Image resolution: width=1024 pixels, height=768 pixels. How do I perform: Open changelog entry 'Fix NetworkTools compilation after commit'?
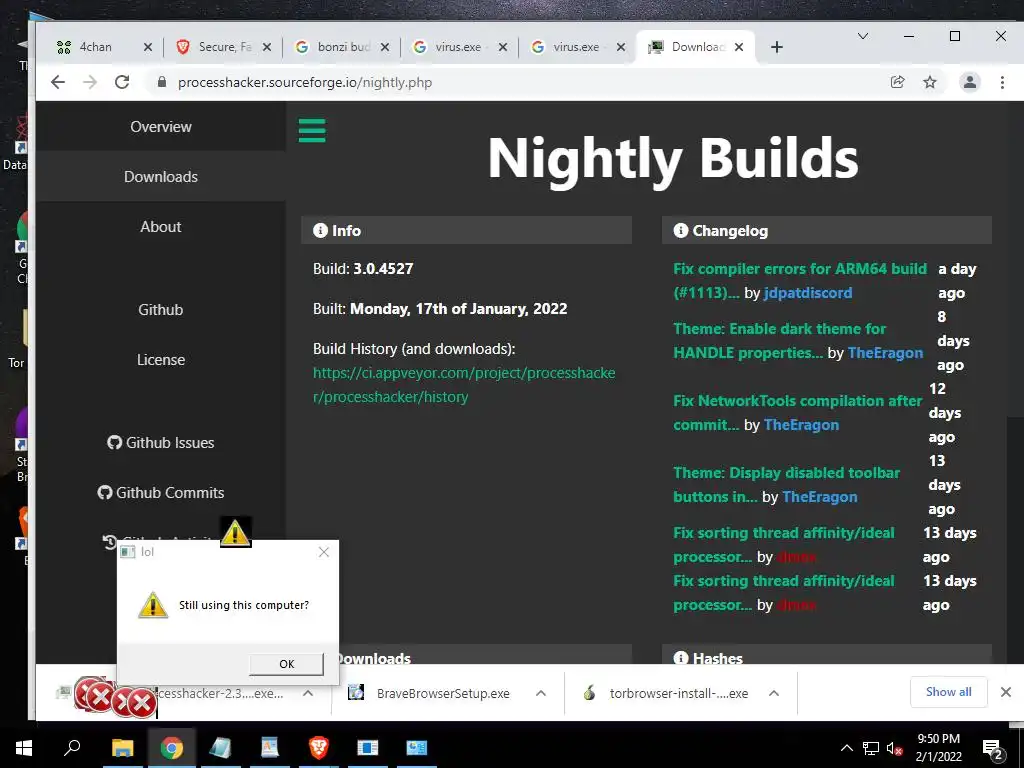point(797,412)
